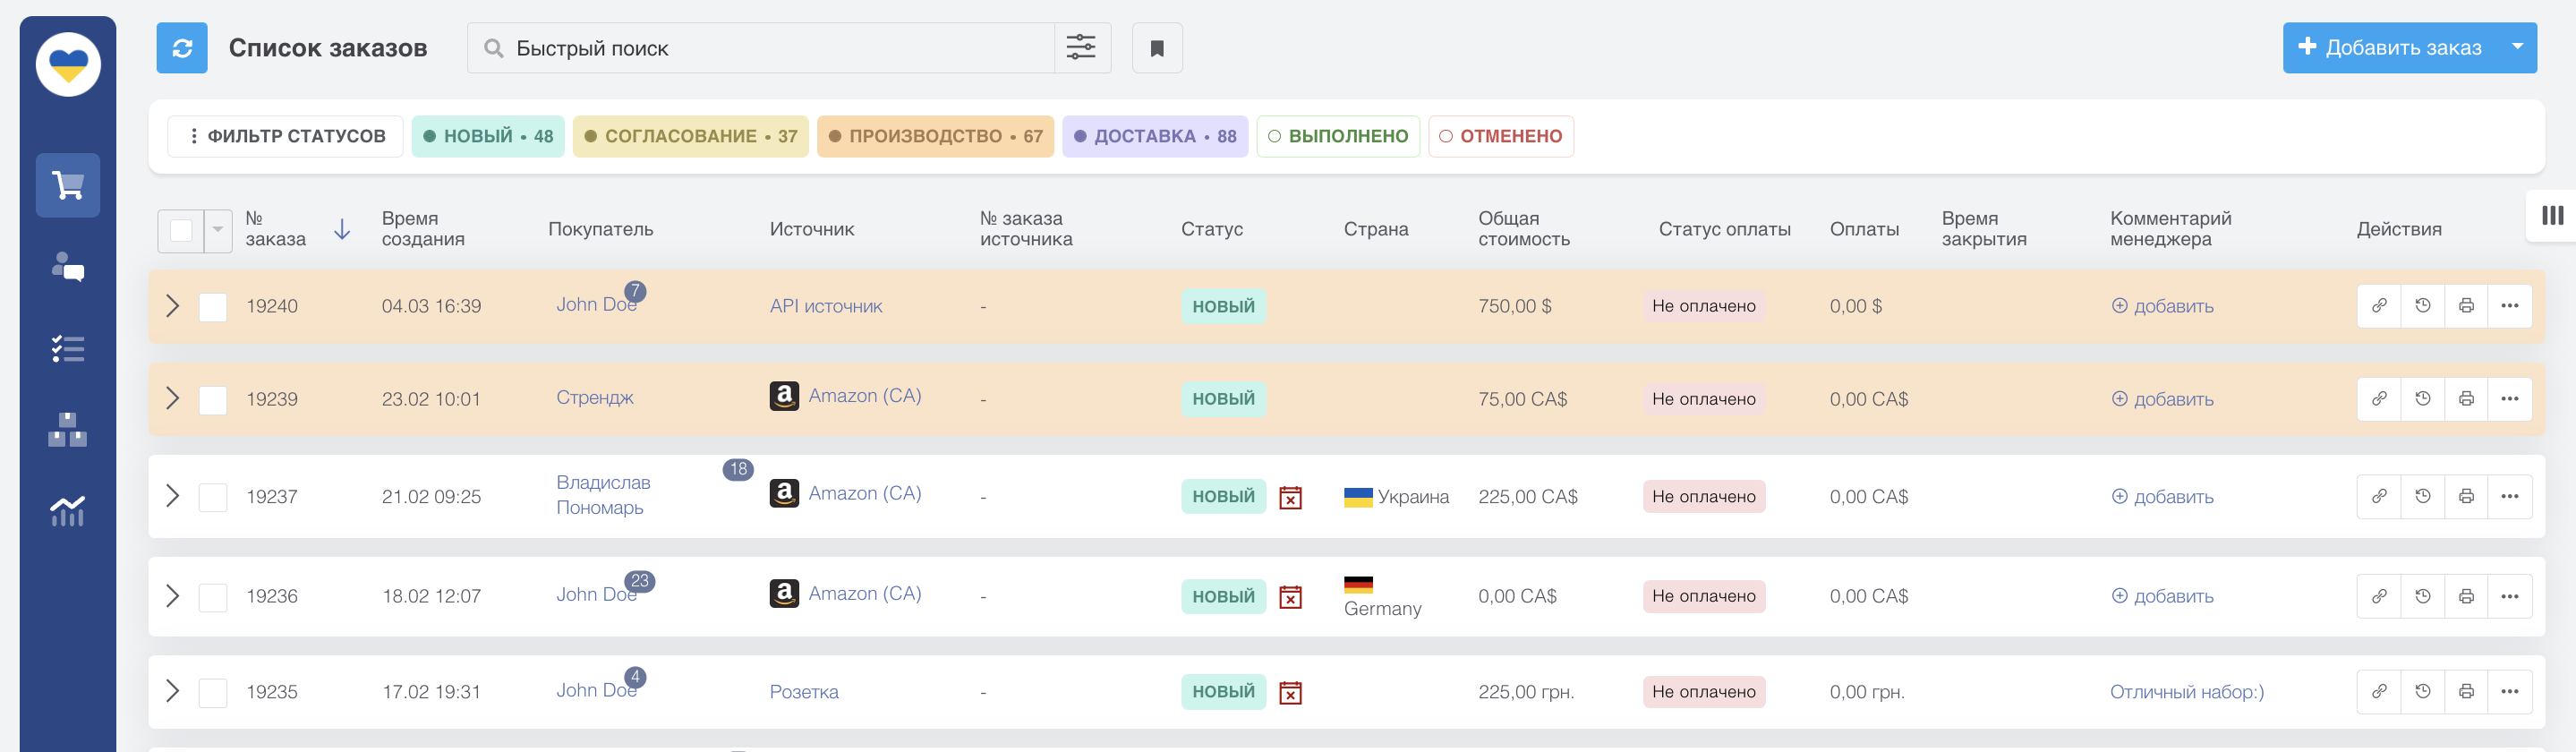Open buyer link Владислав Пономарь
Screen dimensions: 2576x752
click(603, 495)
